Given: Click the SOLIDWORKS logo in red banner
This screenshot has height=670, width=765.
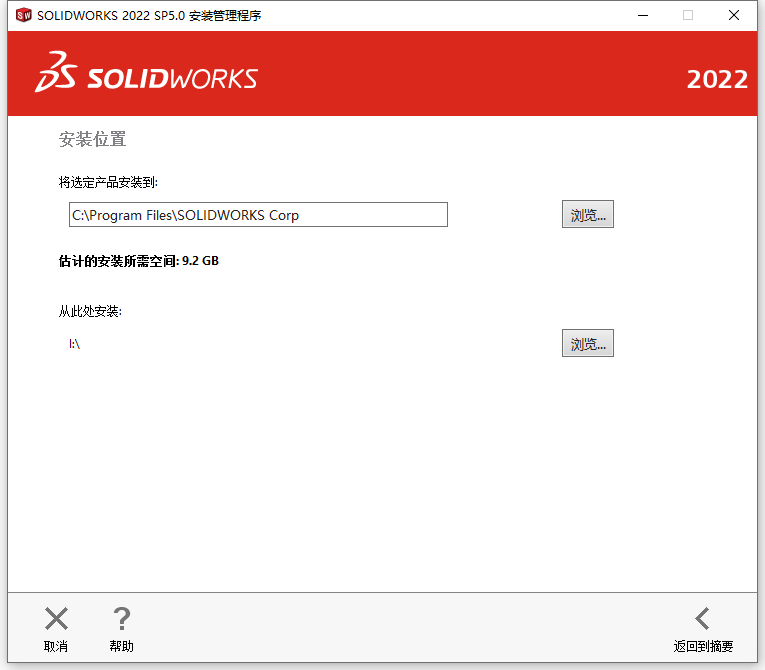Looking at the screenshot, I should [x=146, y=72].
